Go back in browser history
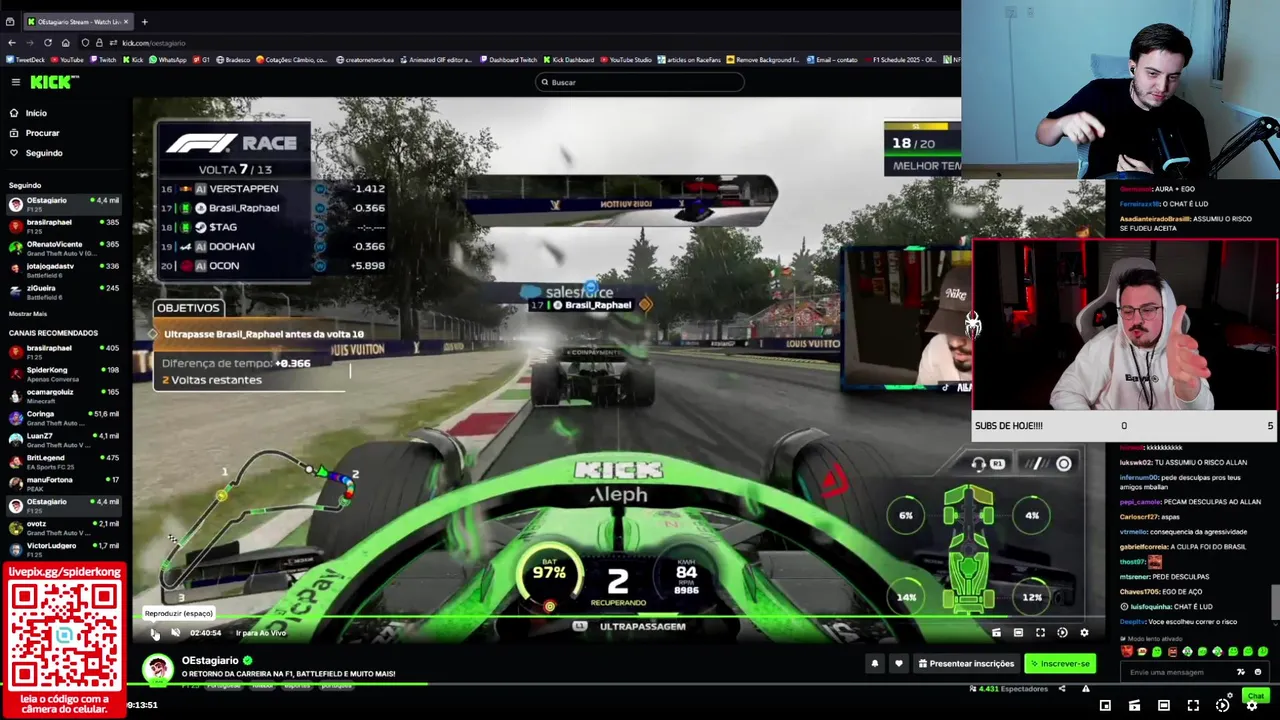 point(11,43)
